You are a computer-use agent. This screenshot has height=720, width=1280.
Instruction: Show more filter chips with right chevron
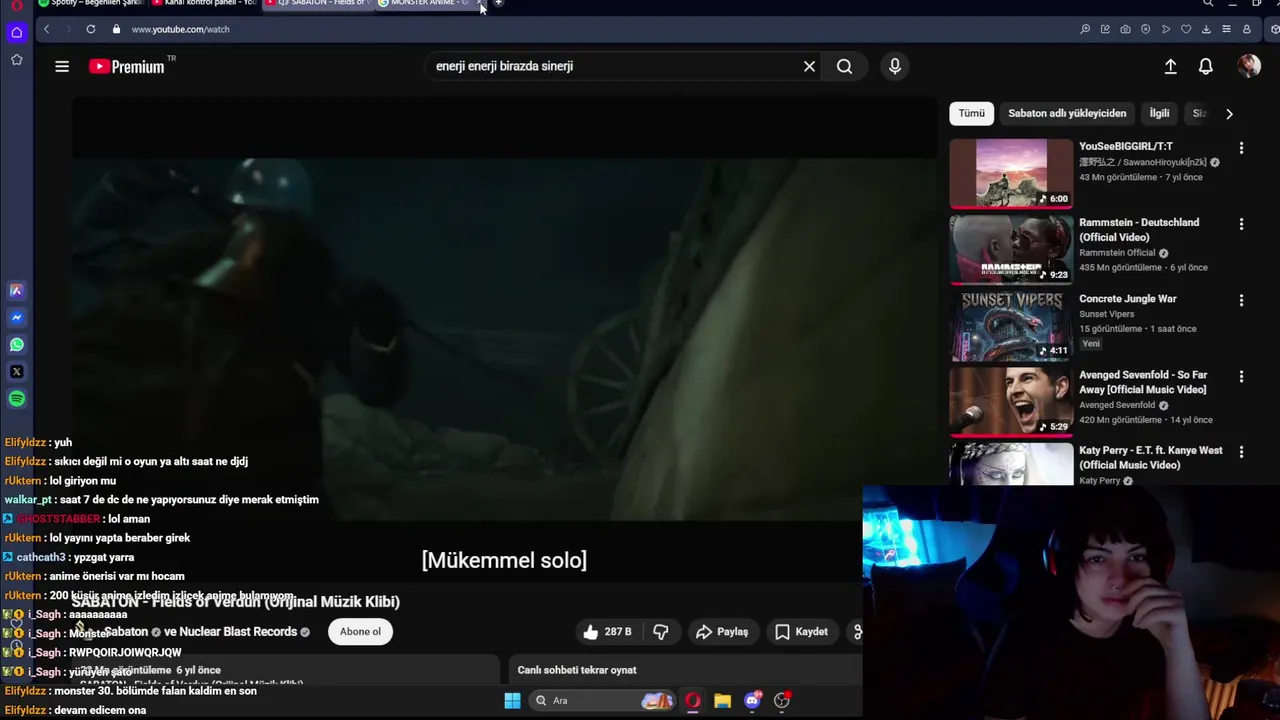point(1229,114)
